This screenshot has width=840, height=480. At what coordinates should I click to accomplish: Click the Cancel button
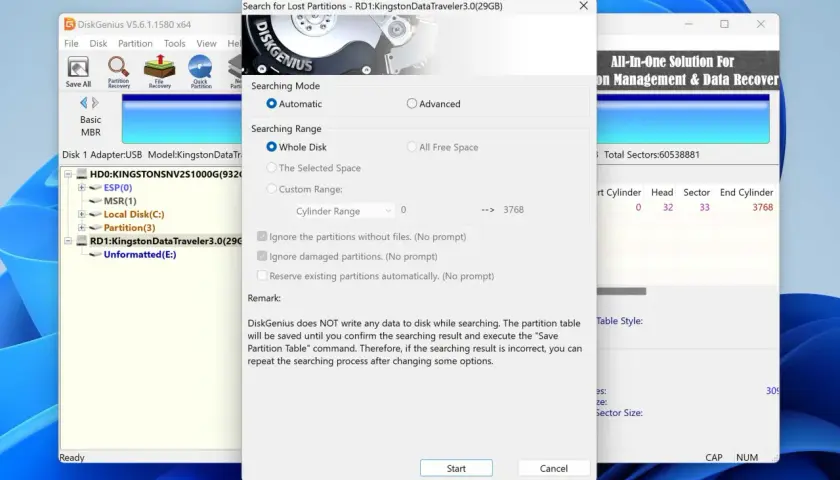coord(553,468)
